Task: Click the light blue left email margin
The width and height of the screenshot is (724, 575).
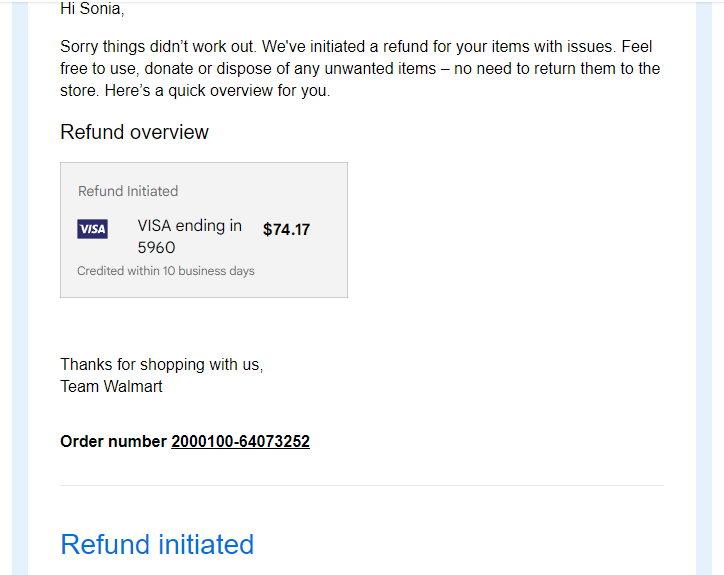Action: (x=20, y=287)
